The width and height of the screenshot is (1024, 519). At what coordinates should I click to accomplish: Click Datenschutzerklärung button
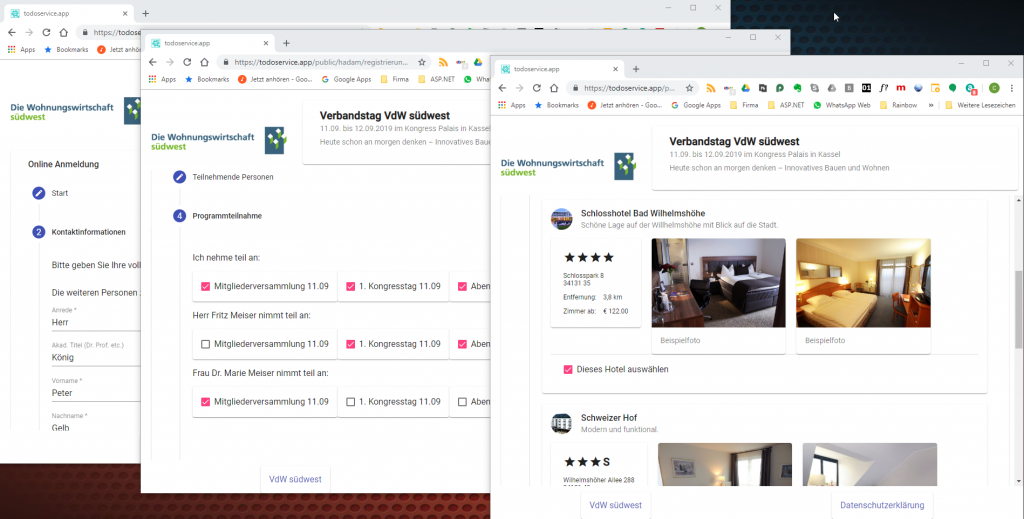[x=882, y=505]
